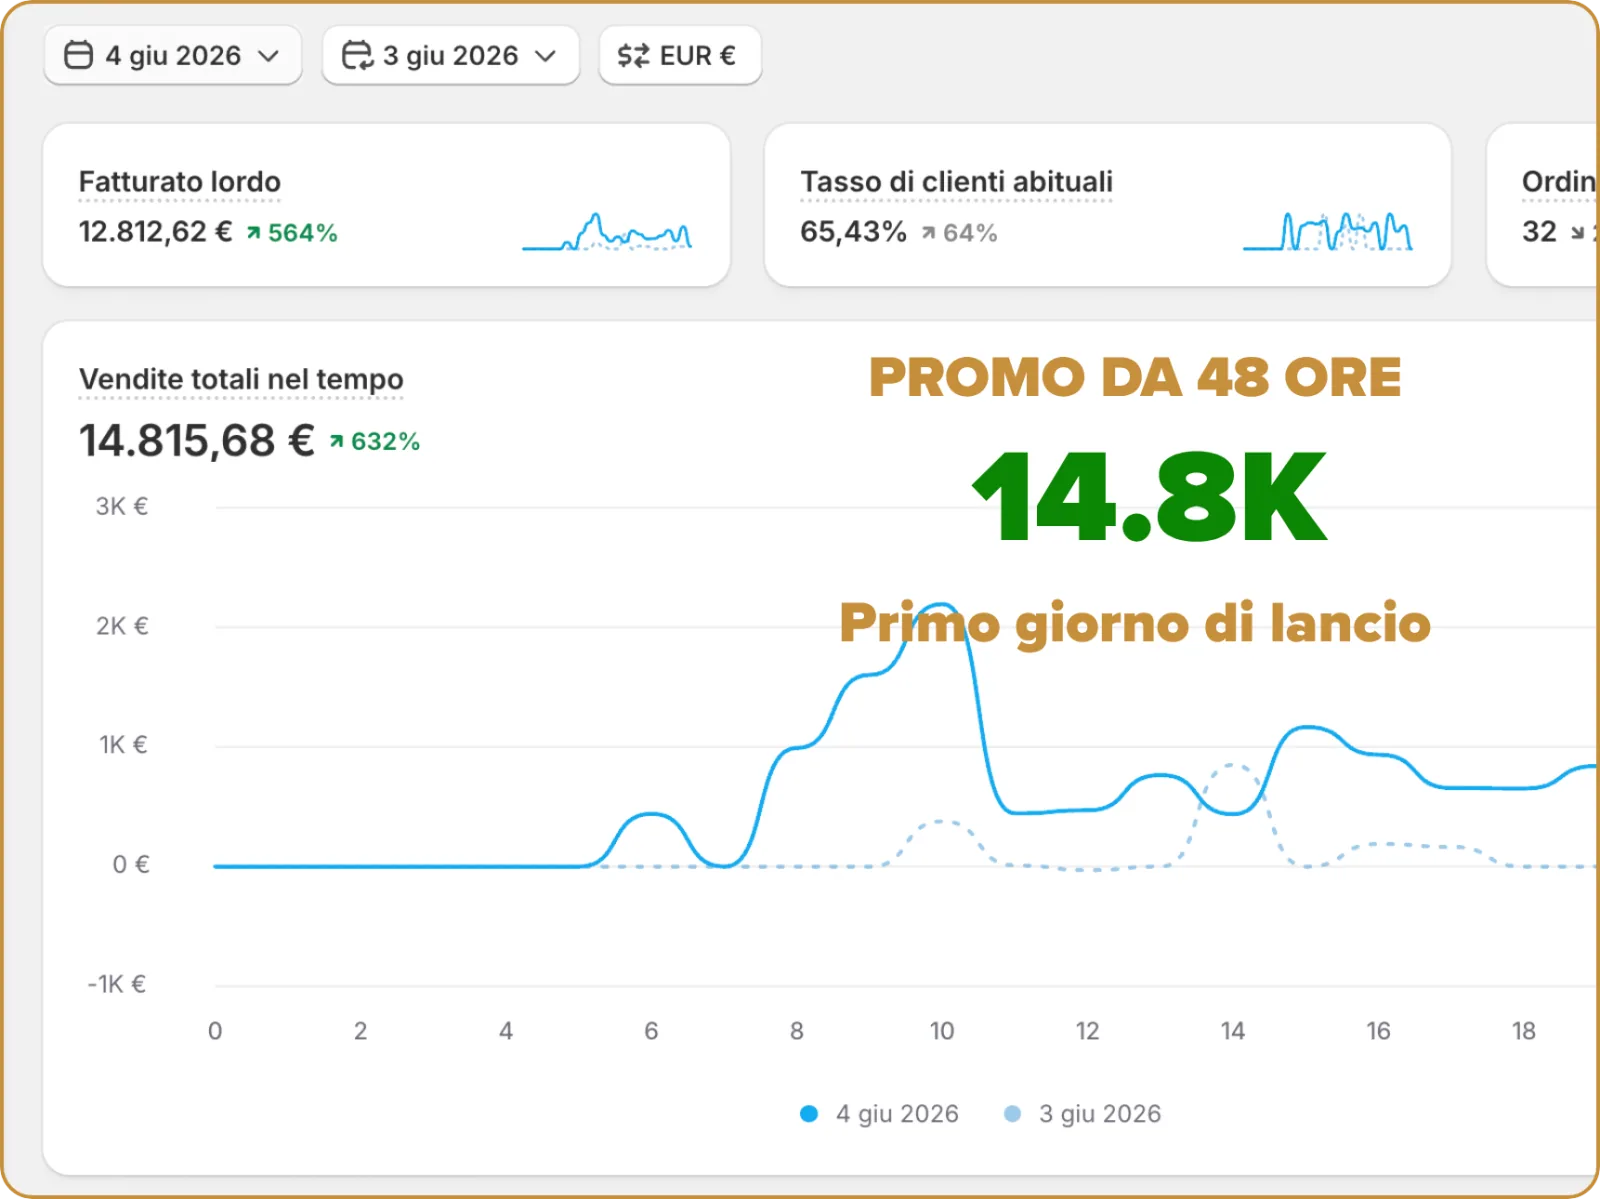This screenshot has width=1600, height=1199.
Task: Click the Vendite totali nel tempo heading
Action: 241,379
